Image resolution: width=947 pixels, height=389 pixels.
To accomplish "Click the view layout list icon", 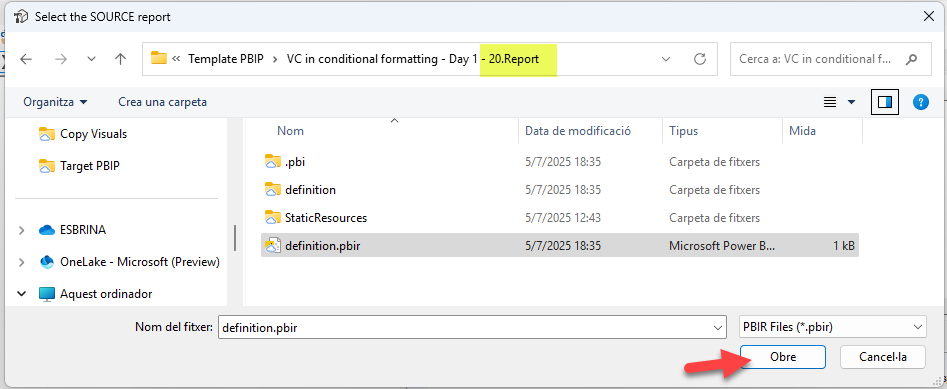I will (x=830, y=102).
